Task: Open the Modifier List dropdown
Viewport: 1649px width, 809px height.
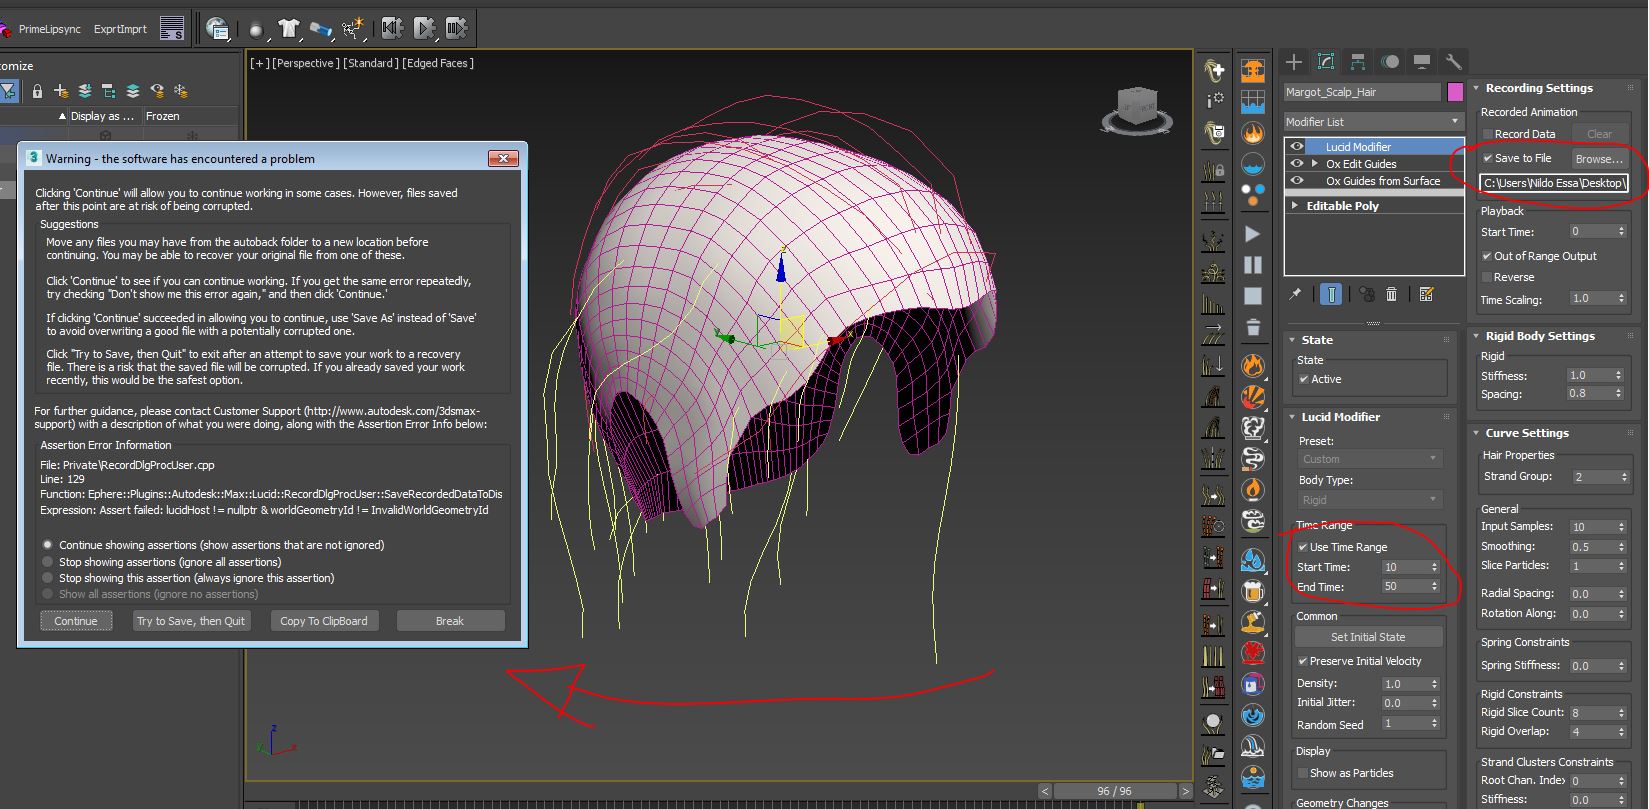Action: click(x=1373, y=122)
